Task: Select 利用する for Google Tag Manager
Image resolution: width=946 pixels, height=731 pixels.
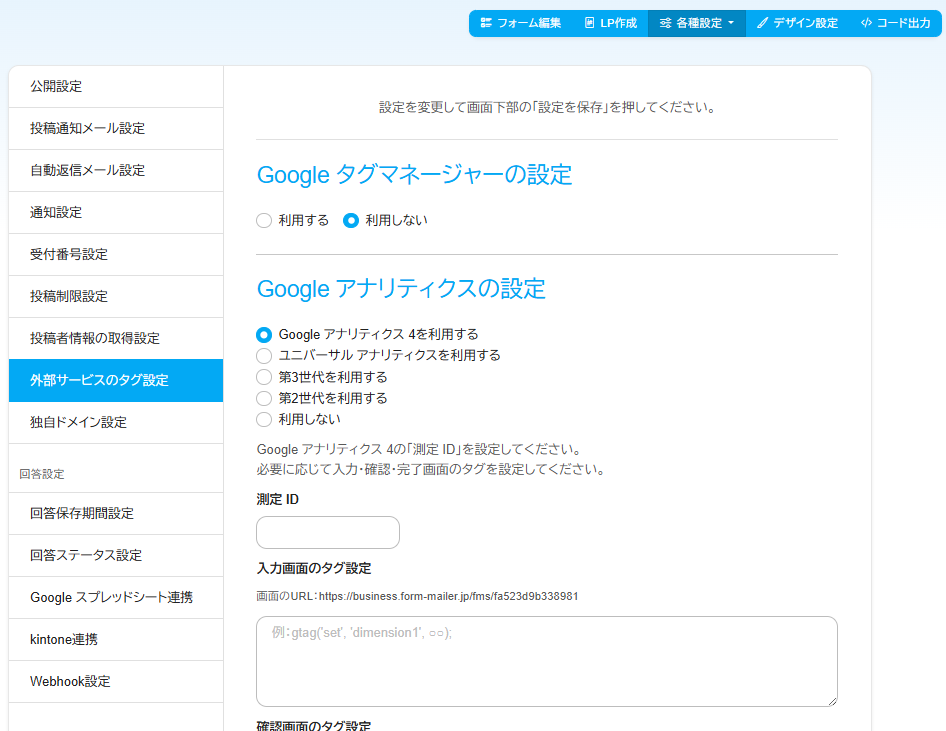Action: 264,221
